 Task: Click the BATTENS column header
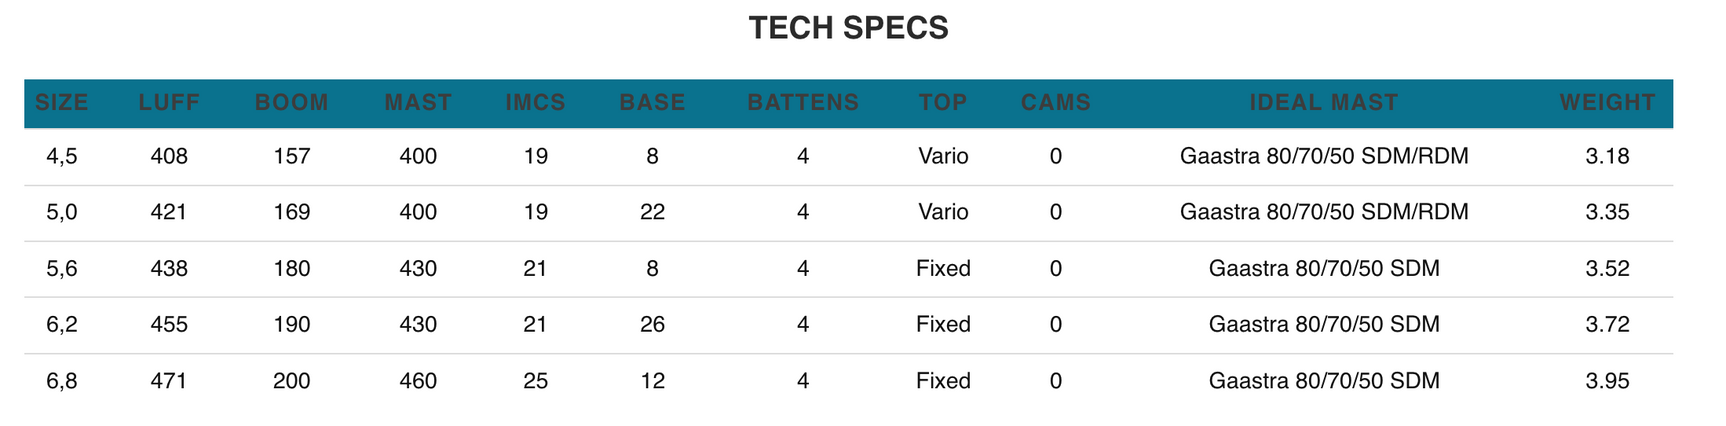point(803,103)
